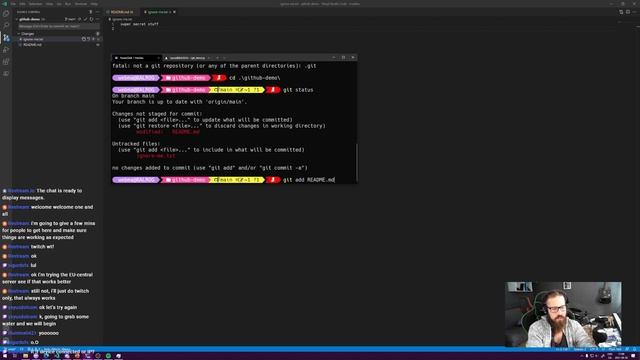The height and width of the screenshot is (360, 640).
Task: Open the Run and Debug view
Action: [6, 49]
